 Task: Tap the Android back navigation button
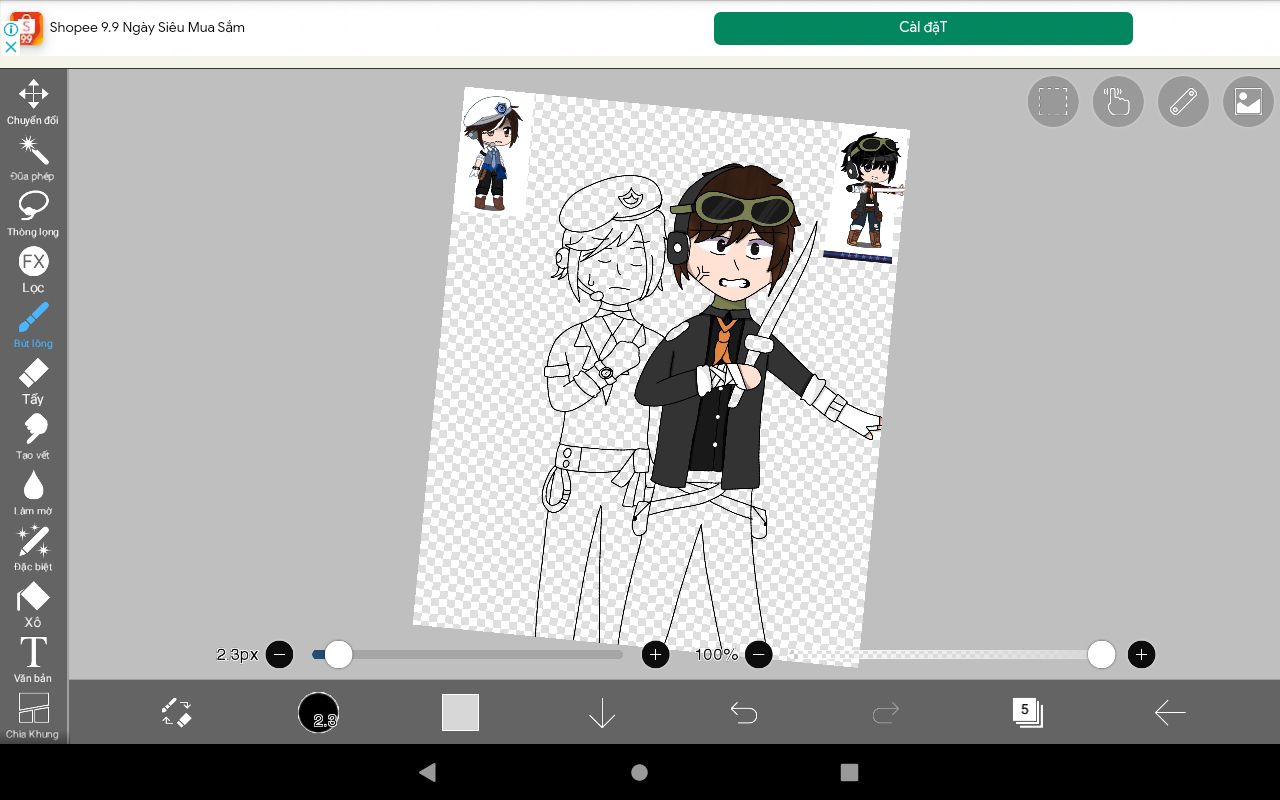[427, 772]
